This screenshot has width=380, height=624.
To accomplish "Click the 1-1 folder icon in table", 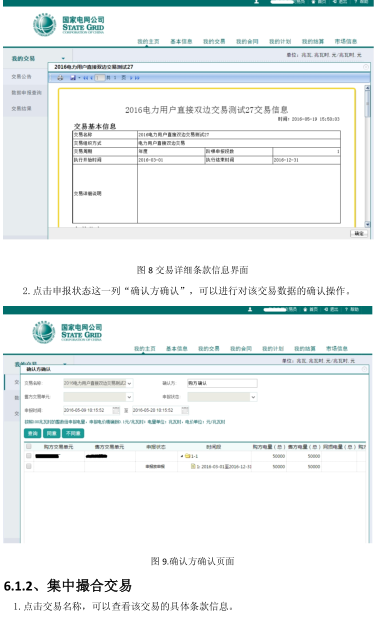I will click(187, 456).
